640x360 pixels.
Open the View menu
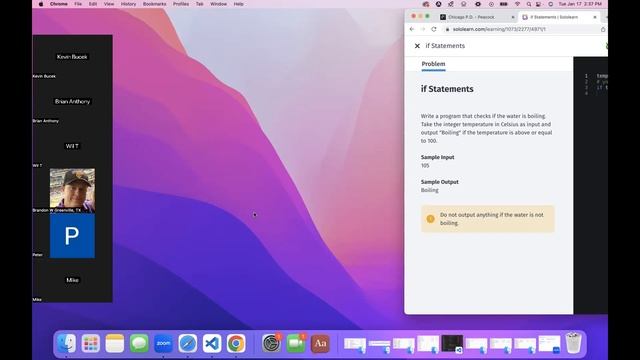click(x=109, y=4)
